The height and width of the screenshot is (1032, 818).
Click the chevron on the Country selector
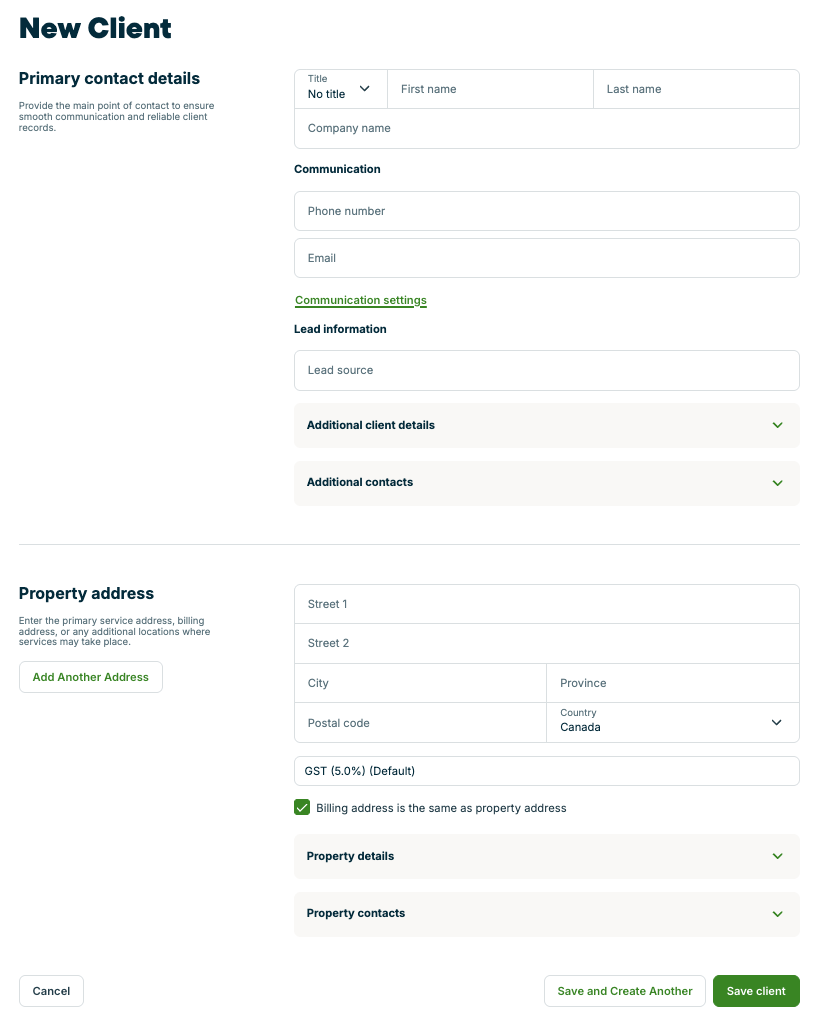777,721
